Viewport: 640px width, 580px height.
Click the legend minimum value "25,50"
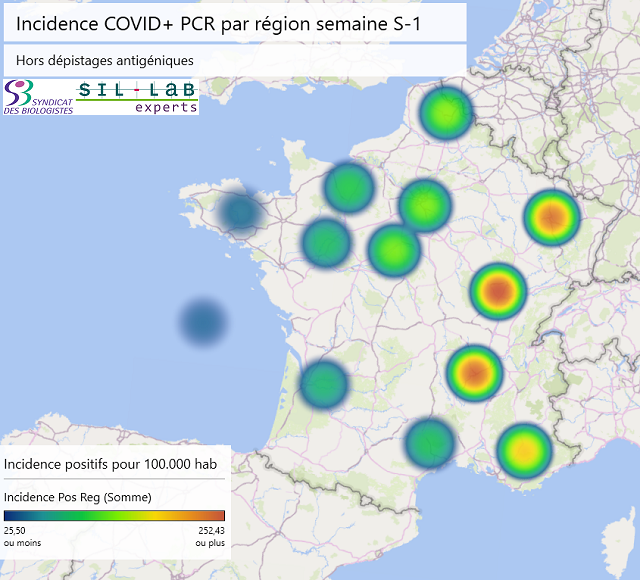15,531
